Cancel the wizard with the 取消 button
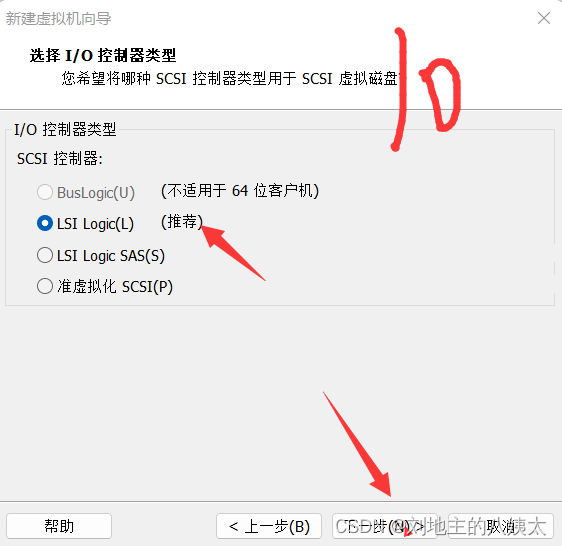Image resolution: width=562 pixels, height=546 pixels. click(x=501, y=526)
